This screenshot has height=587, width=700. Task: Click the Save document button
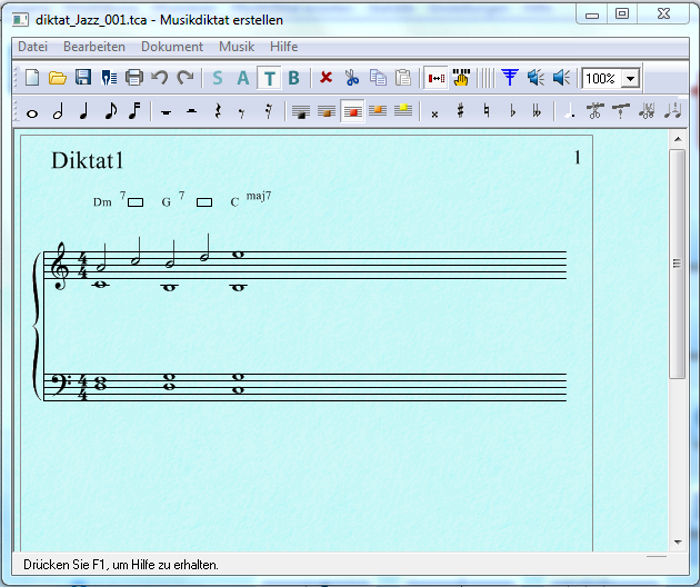84,78
